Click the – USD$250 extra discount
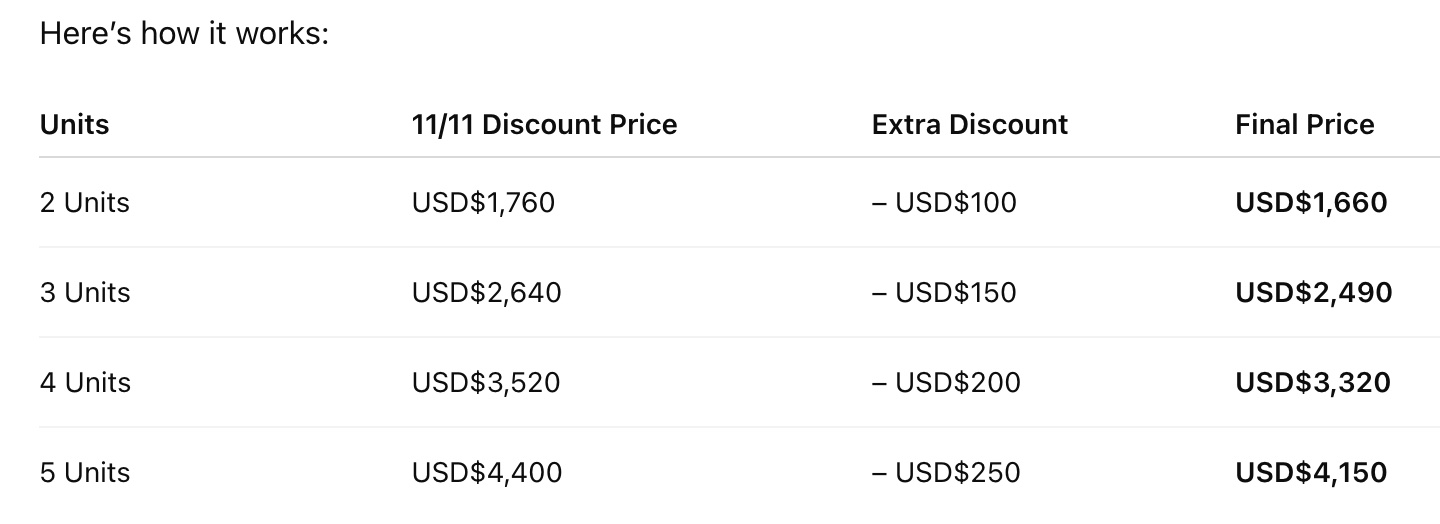This screenshot has width=1440, height=524. tap(946, 472)
